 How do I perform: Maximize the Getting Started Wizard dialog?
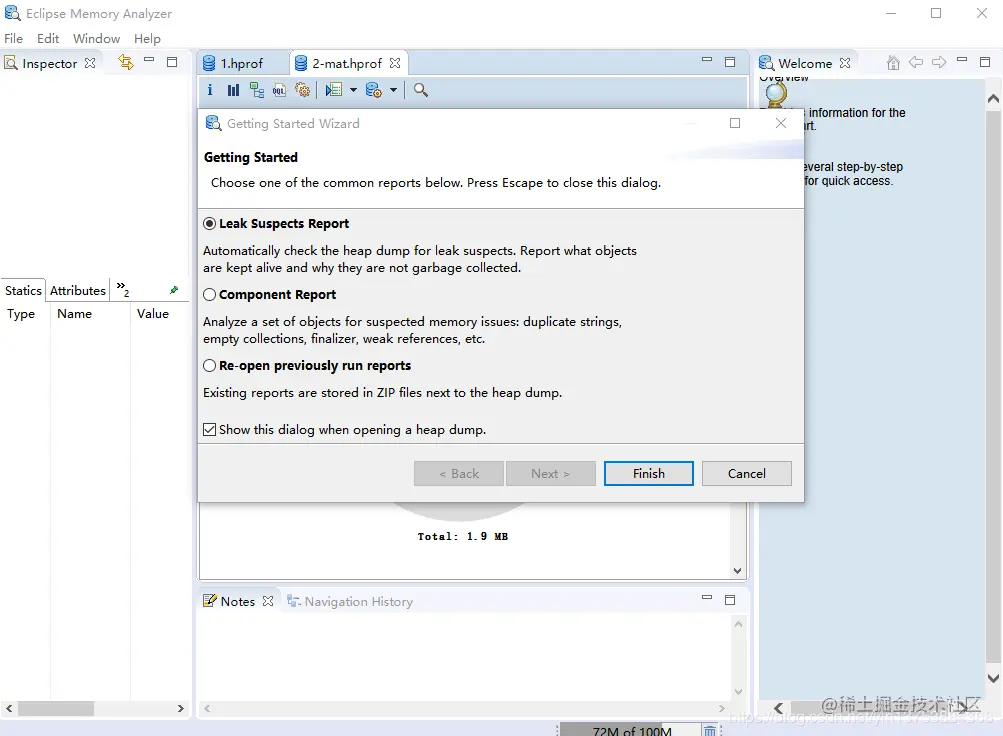735,123
